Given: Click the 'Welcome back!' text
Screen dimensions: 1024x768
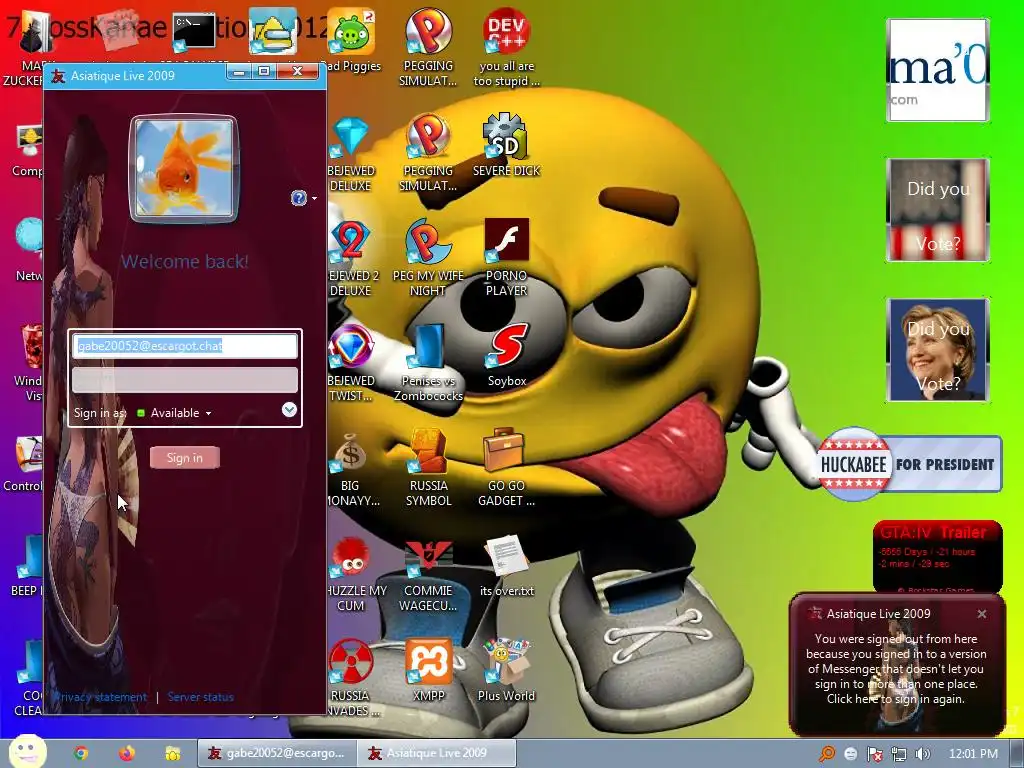Looking at the screenshot, I should tap(185, 262).
